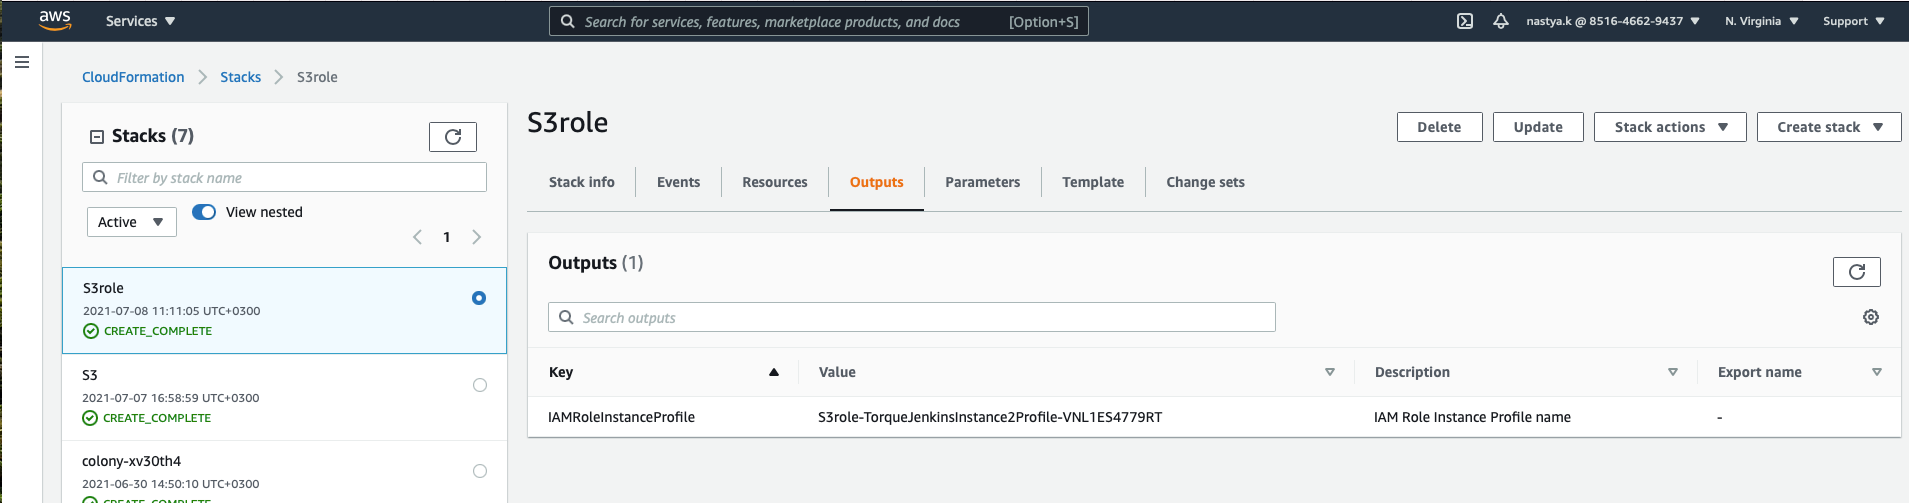Refresh the Outputs table
Screen dimensions: 1909x503
[x=1857, y=272]
